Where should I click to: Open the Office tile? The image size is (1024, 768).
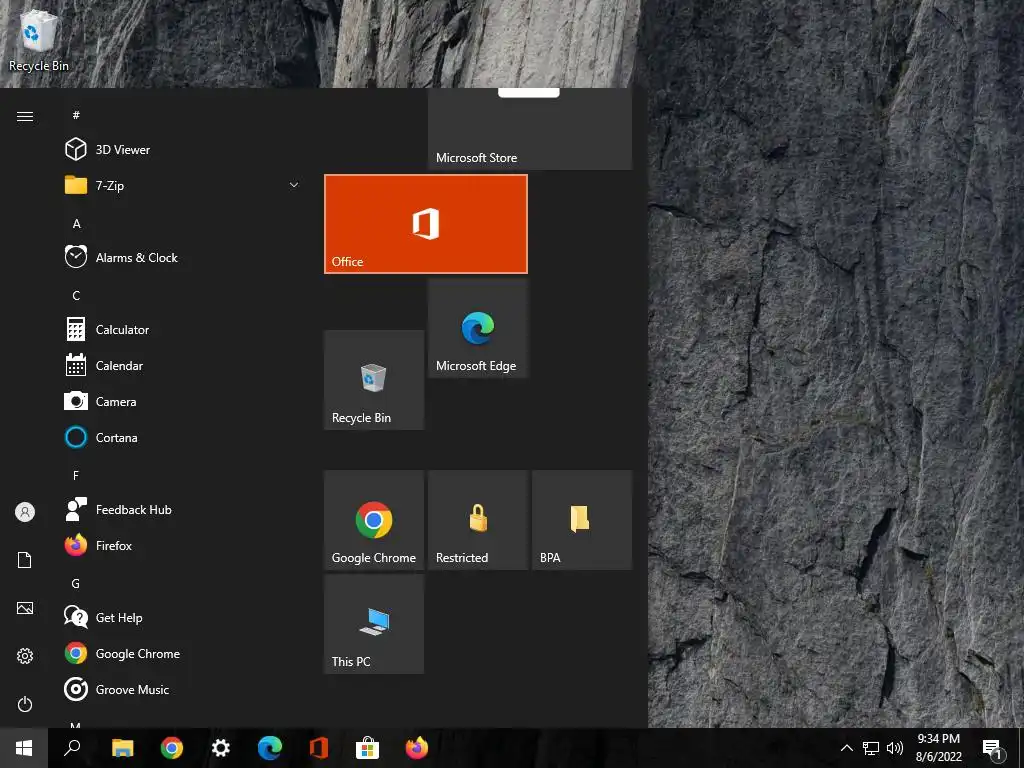[426, 223]
